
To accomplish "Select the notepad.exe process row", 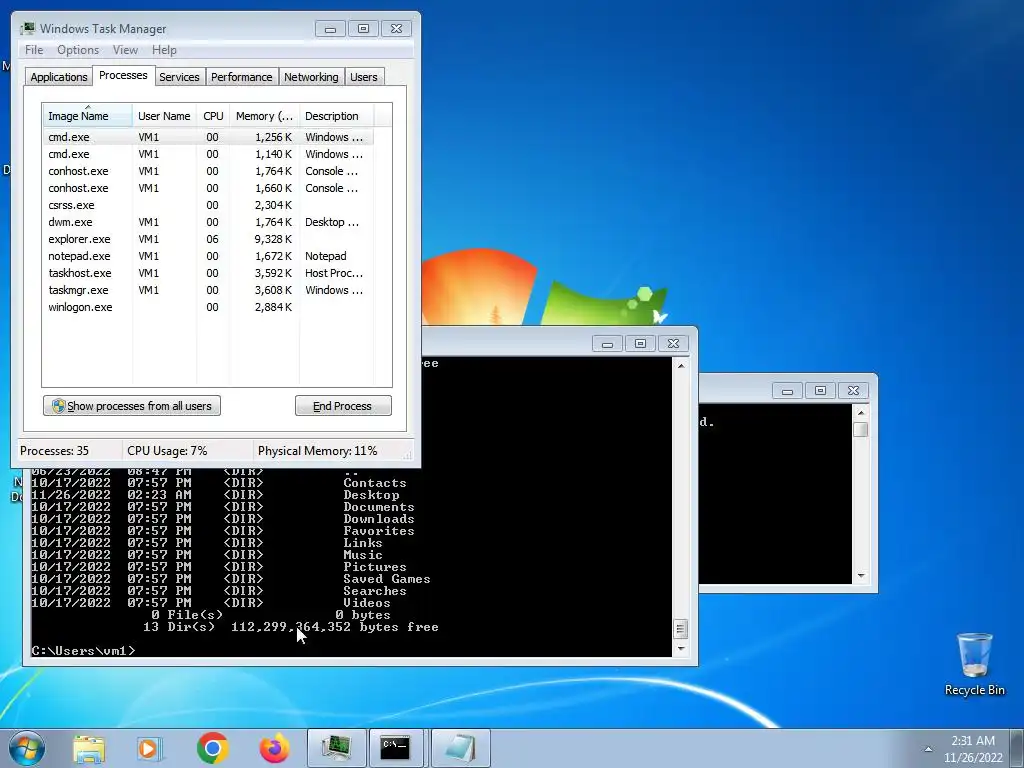I will pyautogui.click(x=208, y=256).
